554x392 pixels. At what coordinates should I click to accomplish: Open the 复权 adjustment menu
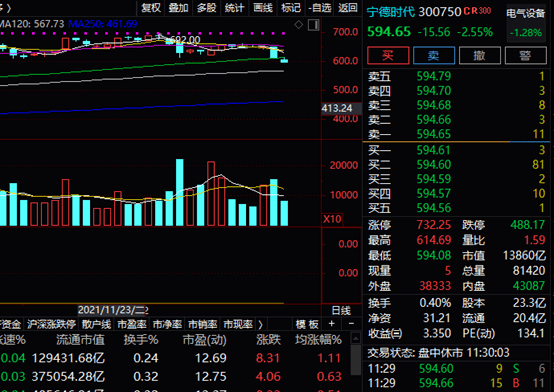point(151,8)
